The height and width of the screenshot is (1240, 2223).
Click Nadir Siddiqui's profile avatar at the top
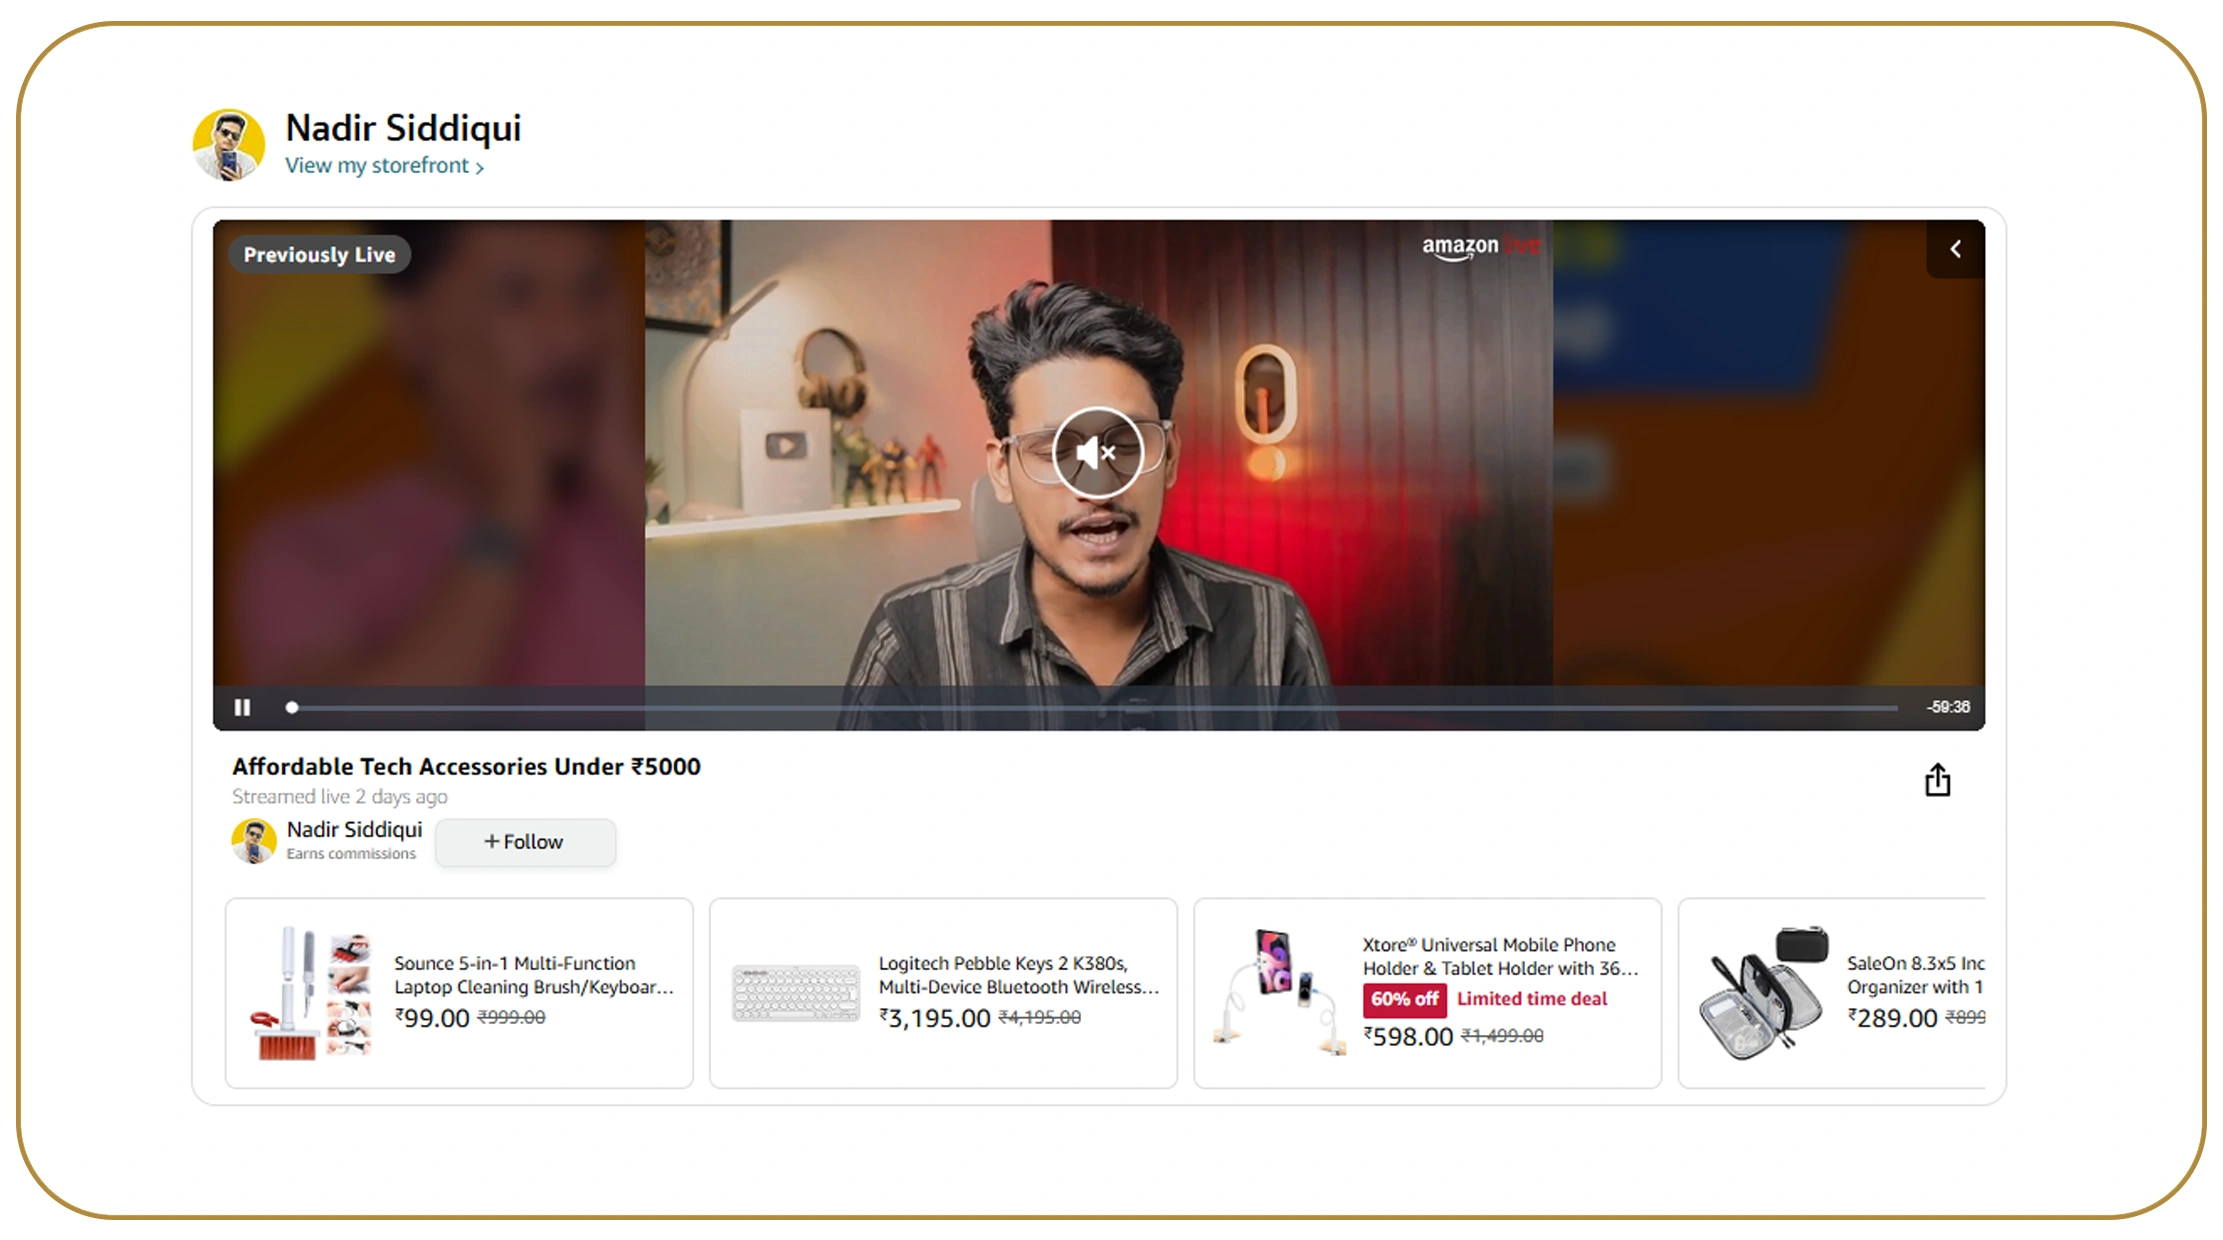tap(228, 143)
